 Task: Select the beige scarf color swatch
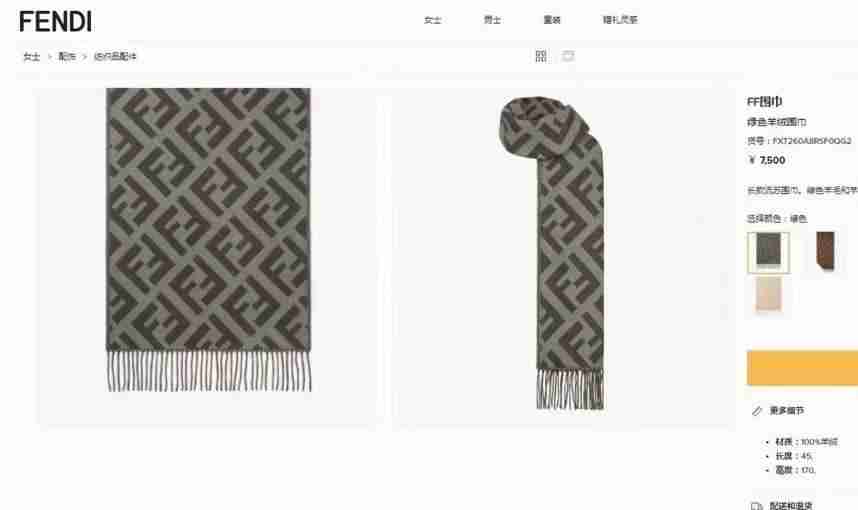click(768, 294)
